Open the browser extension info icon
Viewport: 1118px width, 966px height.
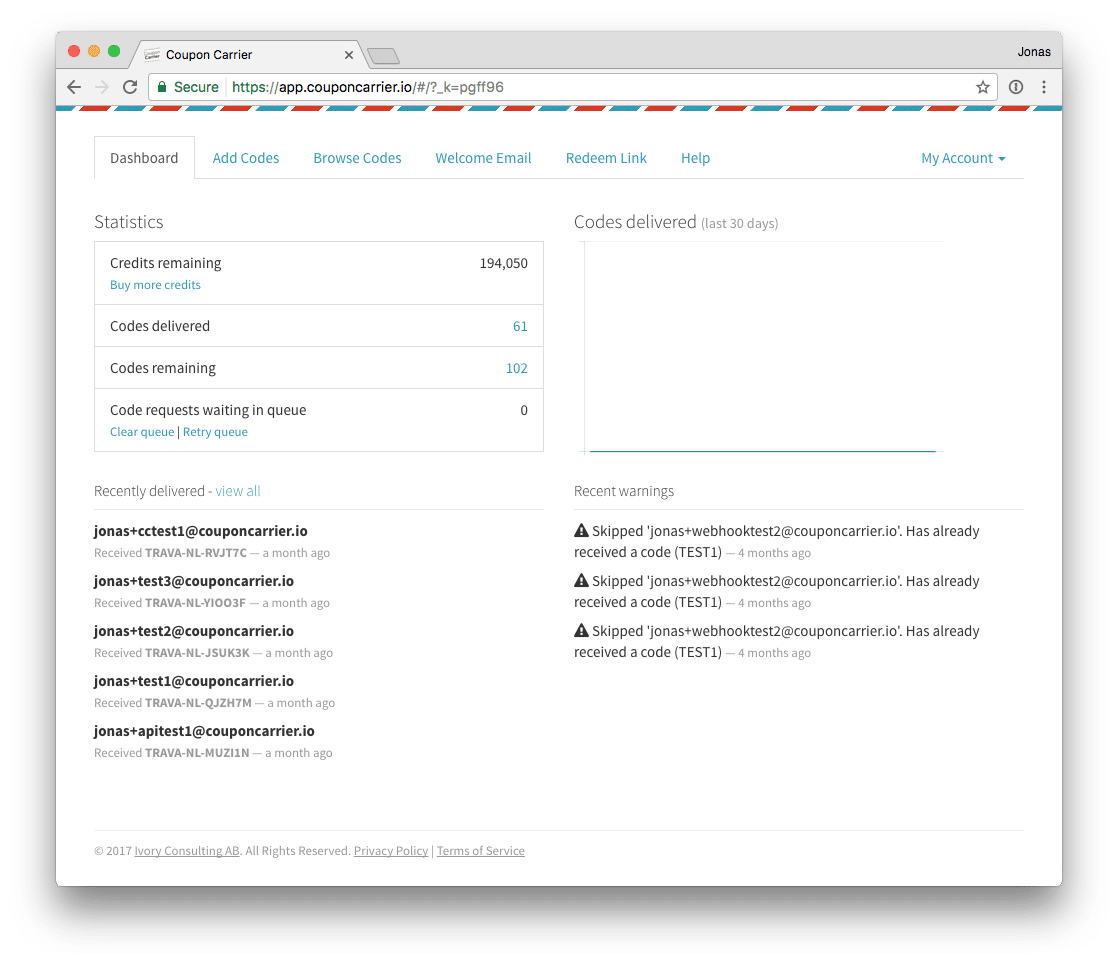click(1016, 87)
